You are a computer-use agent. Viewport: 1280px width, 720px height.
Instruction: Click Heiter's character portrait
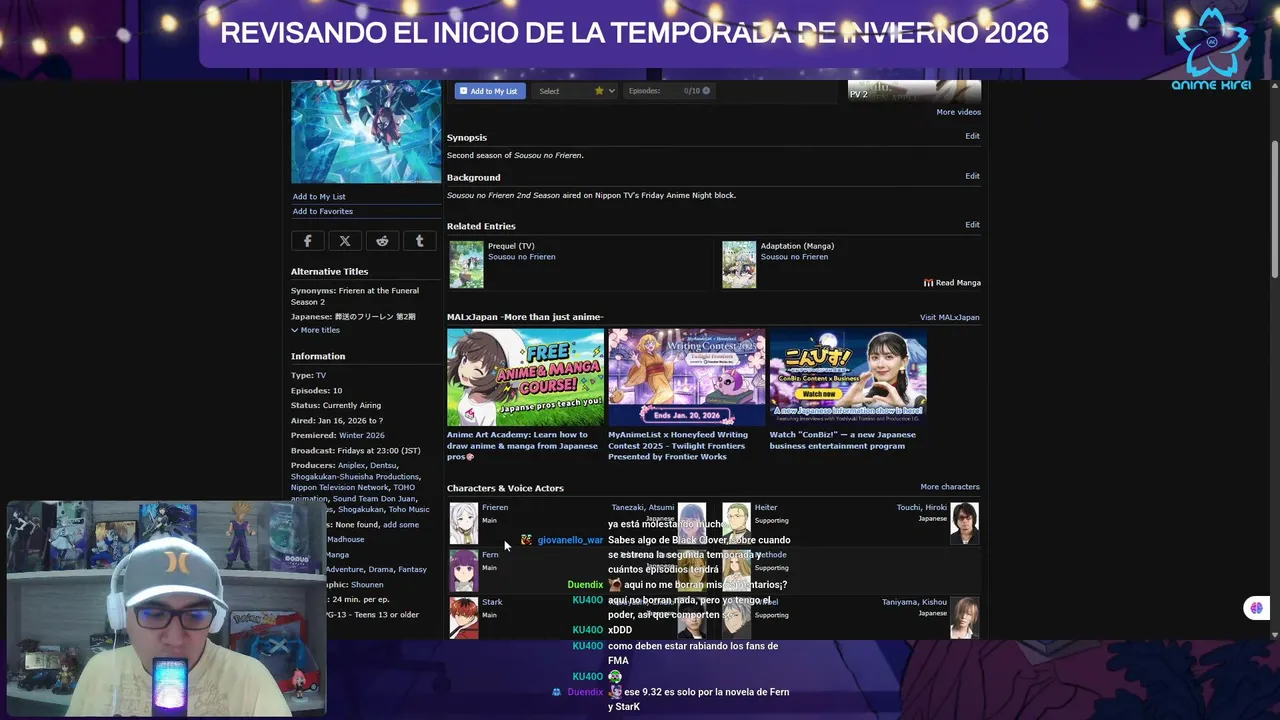tap(736, 522)
